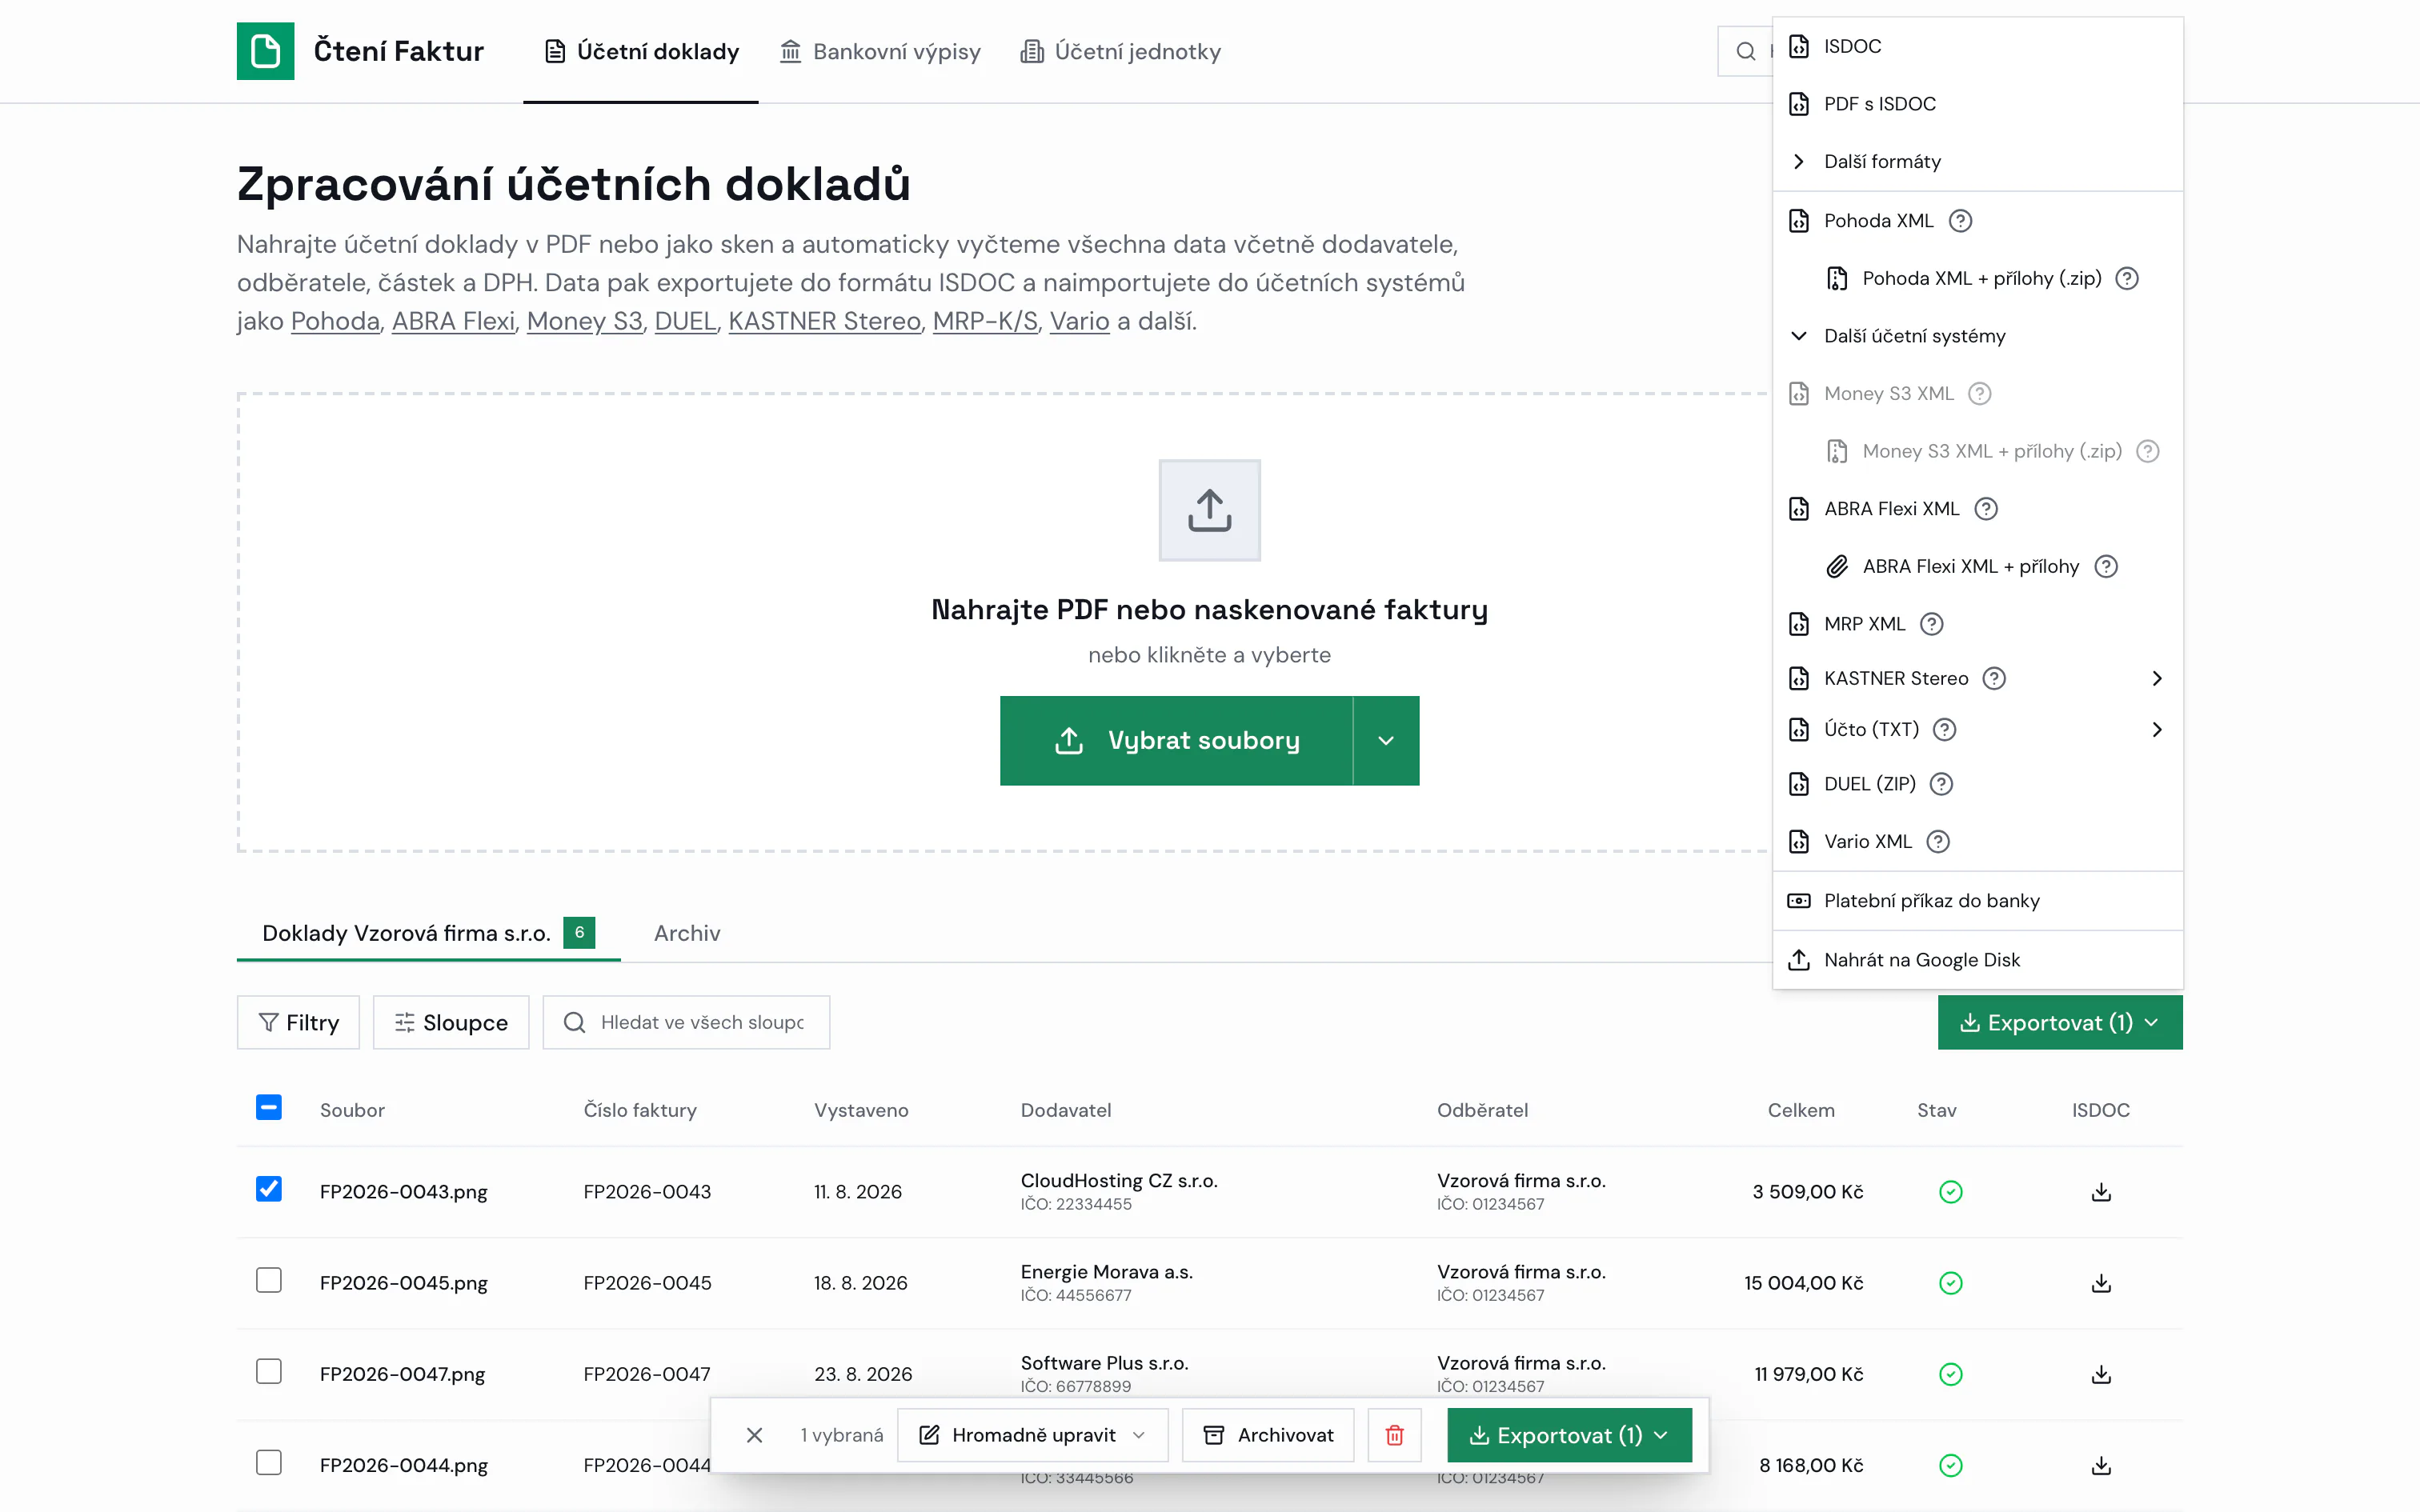Open help icon next to Pohoda XML
The image size is (2420, 1512).
(1960, 220)
